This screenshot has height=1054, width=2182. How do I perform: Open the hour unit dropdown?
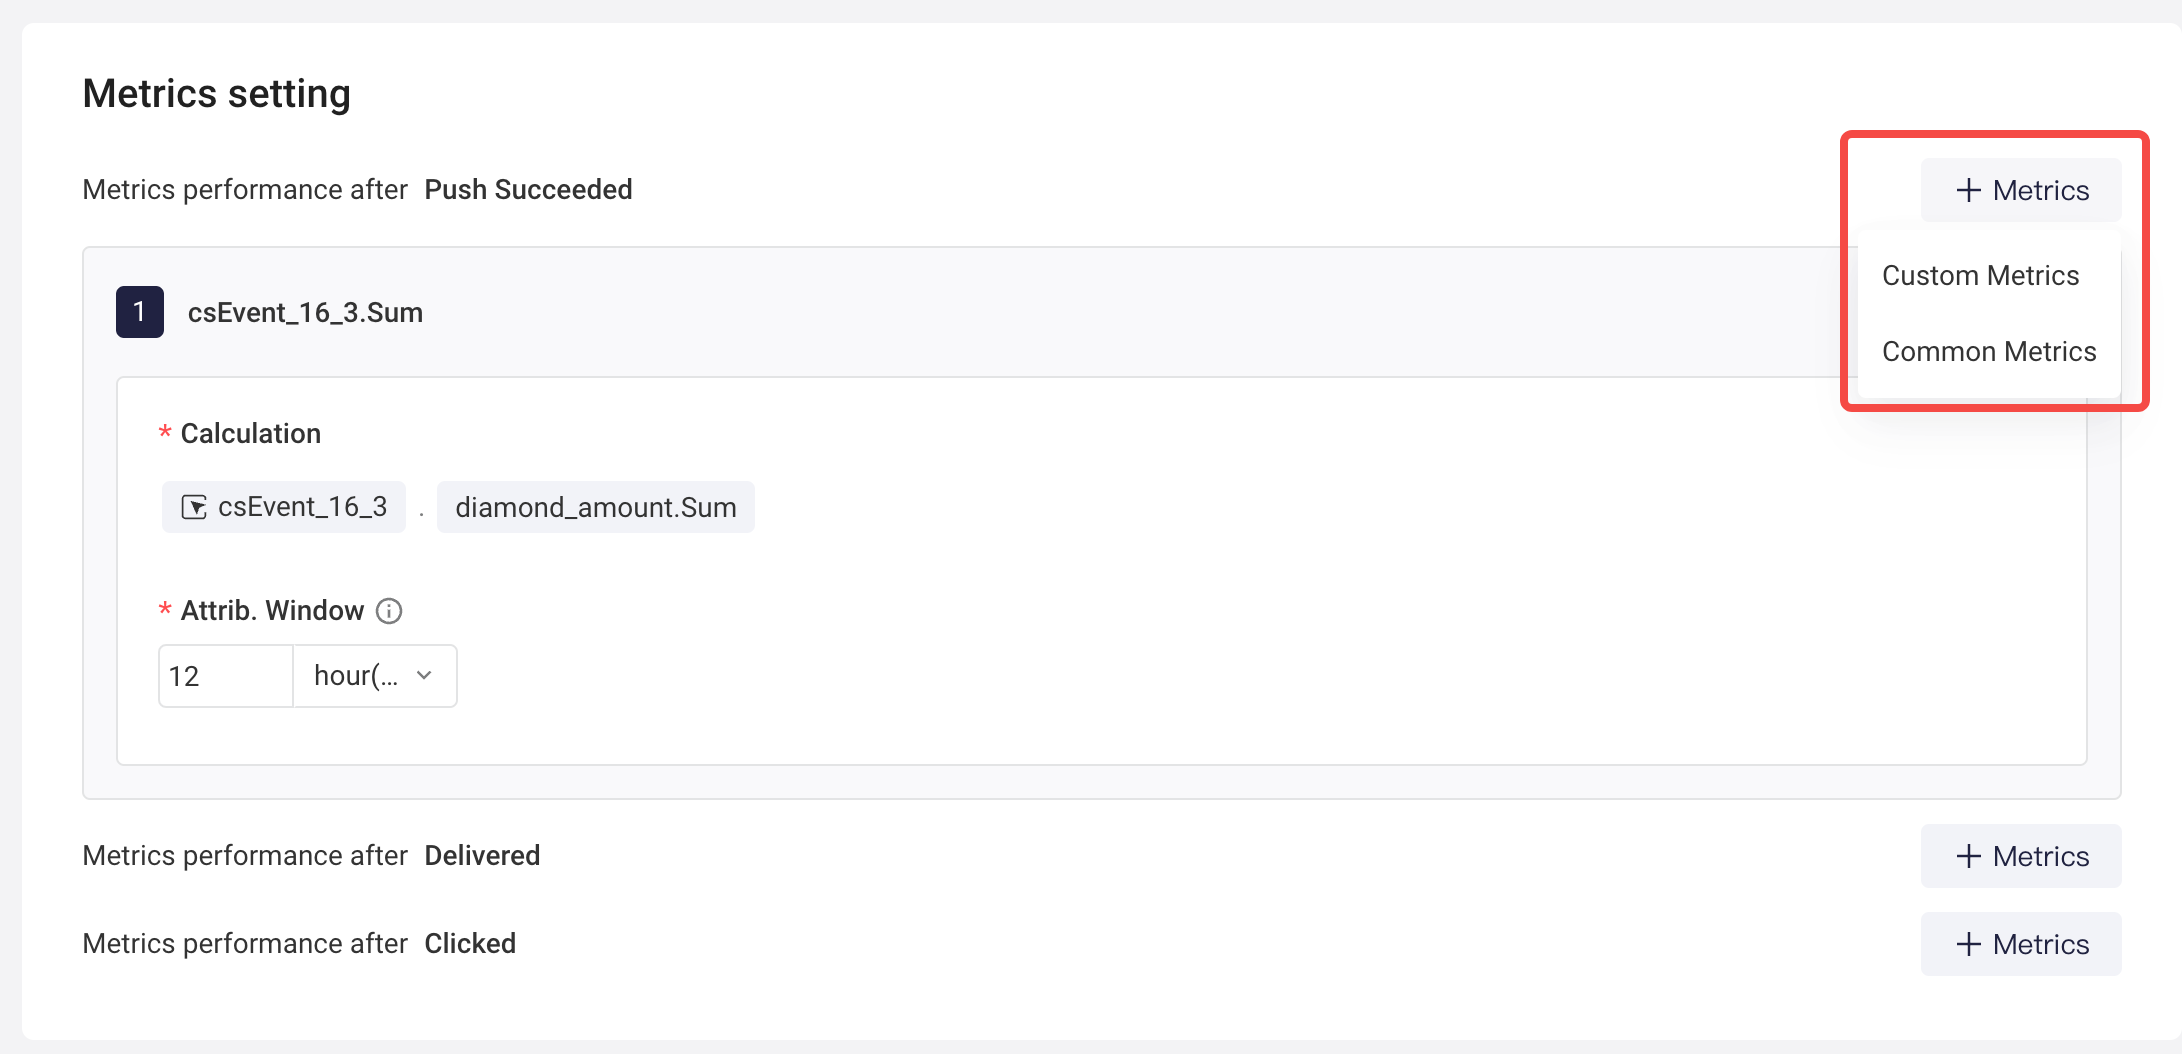[374, 676]
